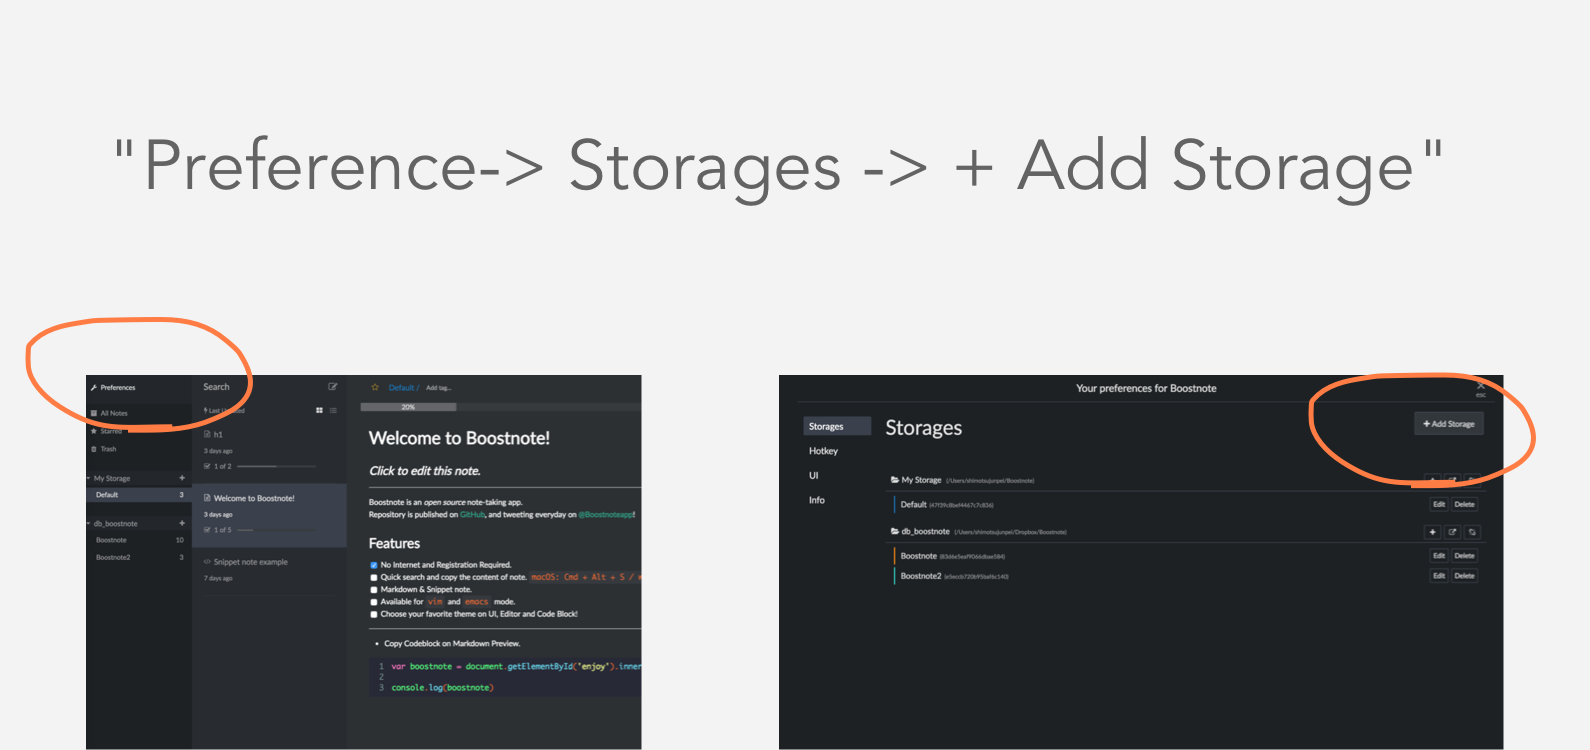Switch to the Hotkey preferences tab
This screenshot has height=750, width=1590.
point(824,451)
